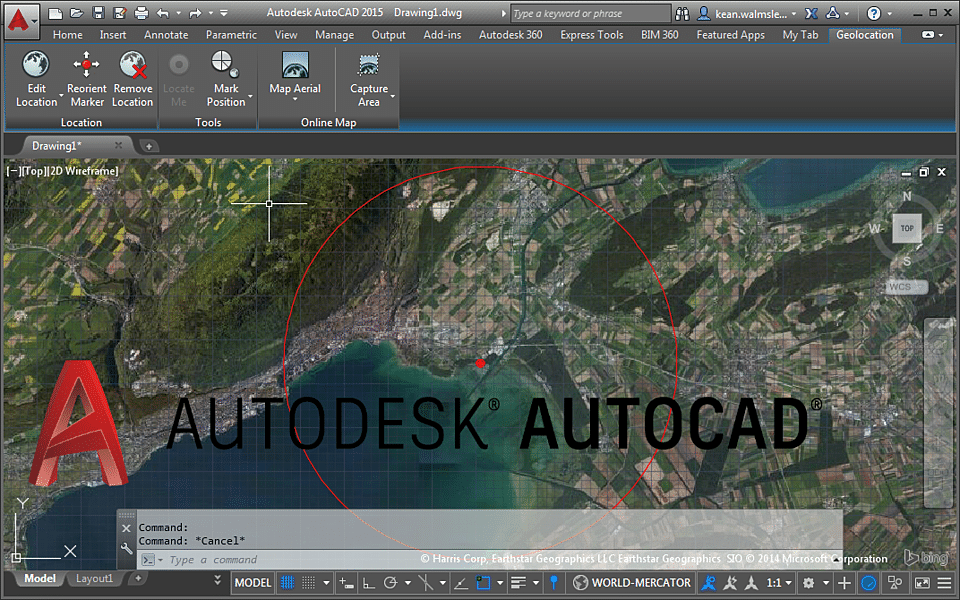Click TOP on the ViewCube
This screenshot has width=960, height=600.
(x=906, y=228)
